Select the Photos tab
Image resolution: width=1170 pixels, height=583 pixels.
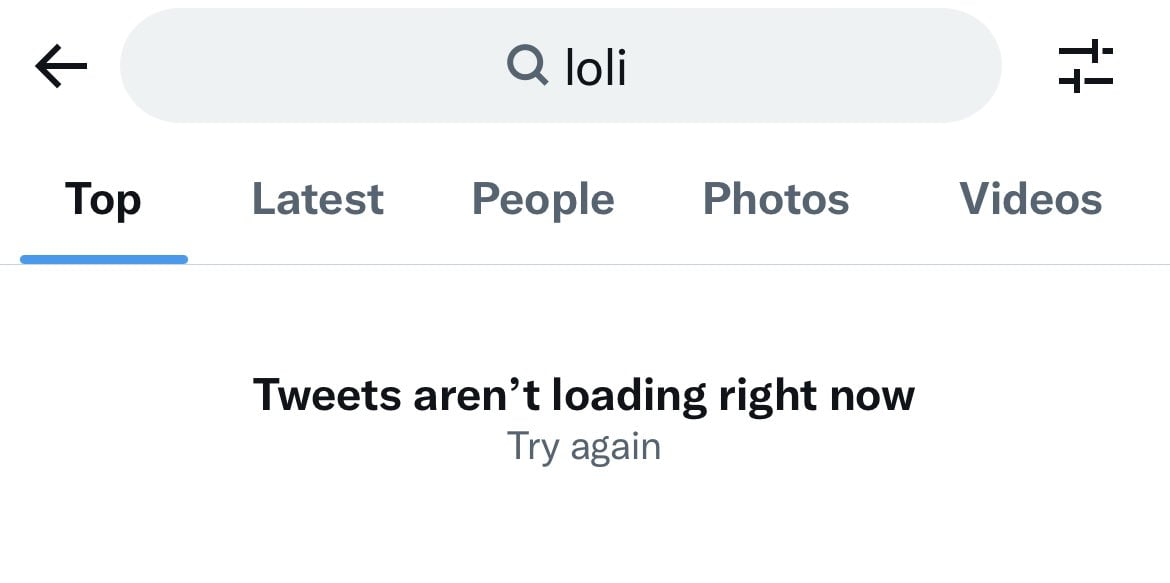coord(776,199)
